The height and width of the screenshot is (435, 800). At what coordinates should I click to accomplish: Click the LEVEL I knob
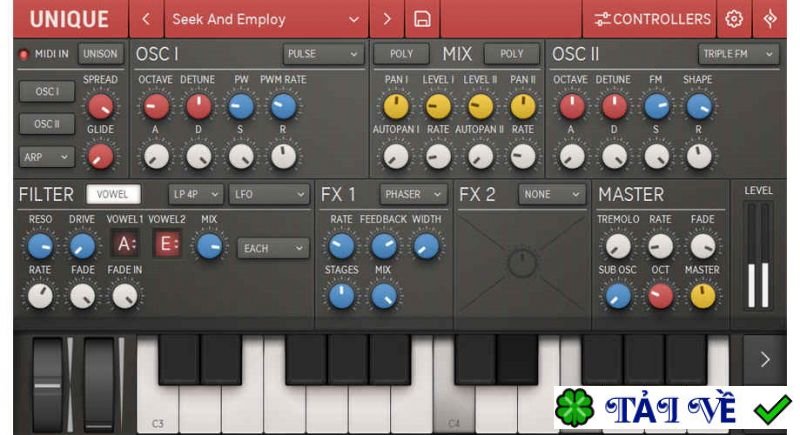(x=438, y=106)
